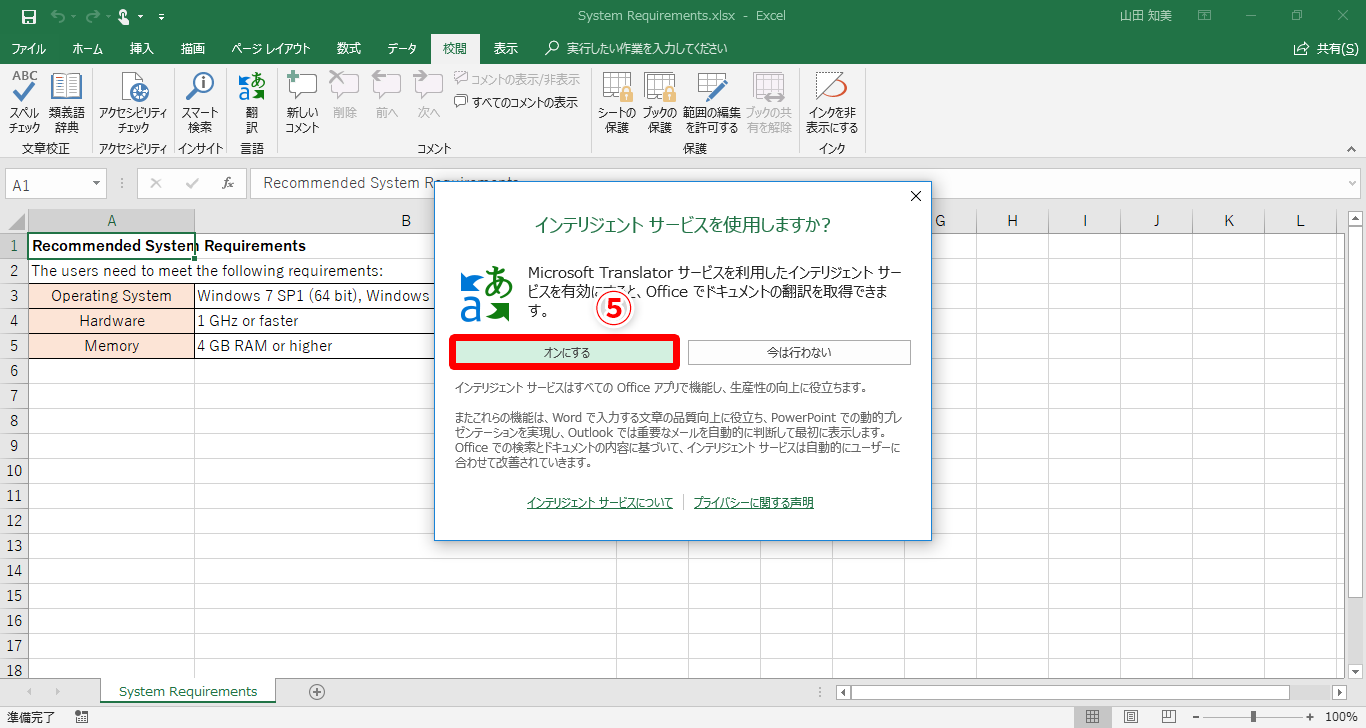This screenshot has width=1366, height=728.
Task: Open スマート検索 smart lookup
Action: click(x=200, y=102)
